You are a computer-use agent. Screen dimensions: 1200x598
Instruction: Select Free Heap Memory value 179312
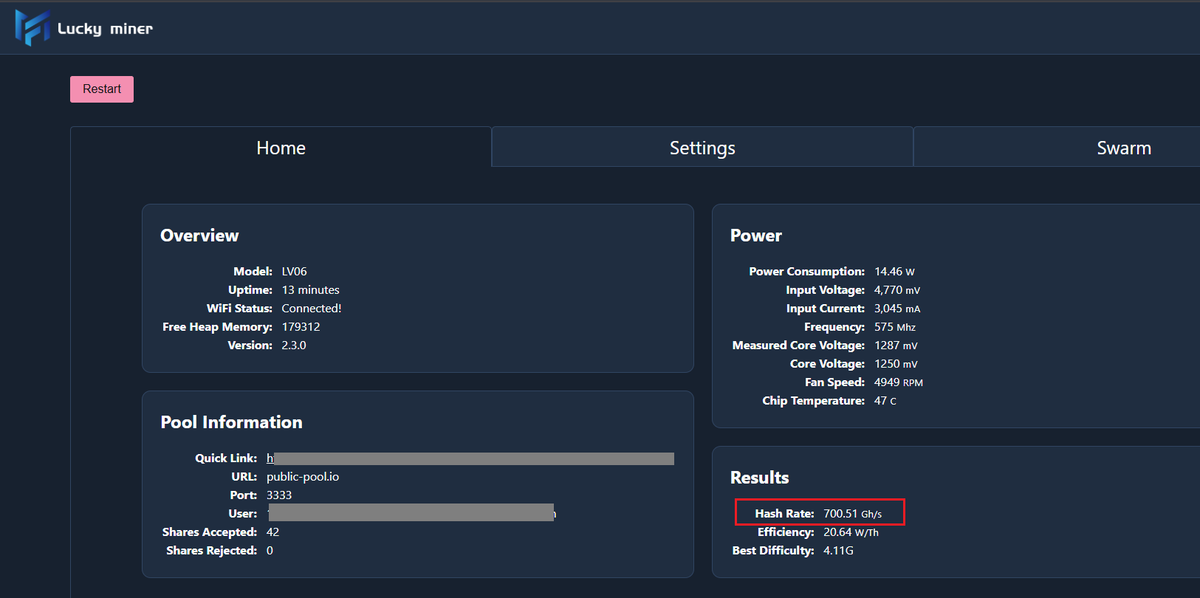301,327
